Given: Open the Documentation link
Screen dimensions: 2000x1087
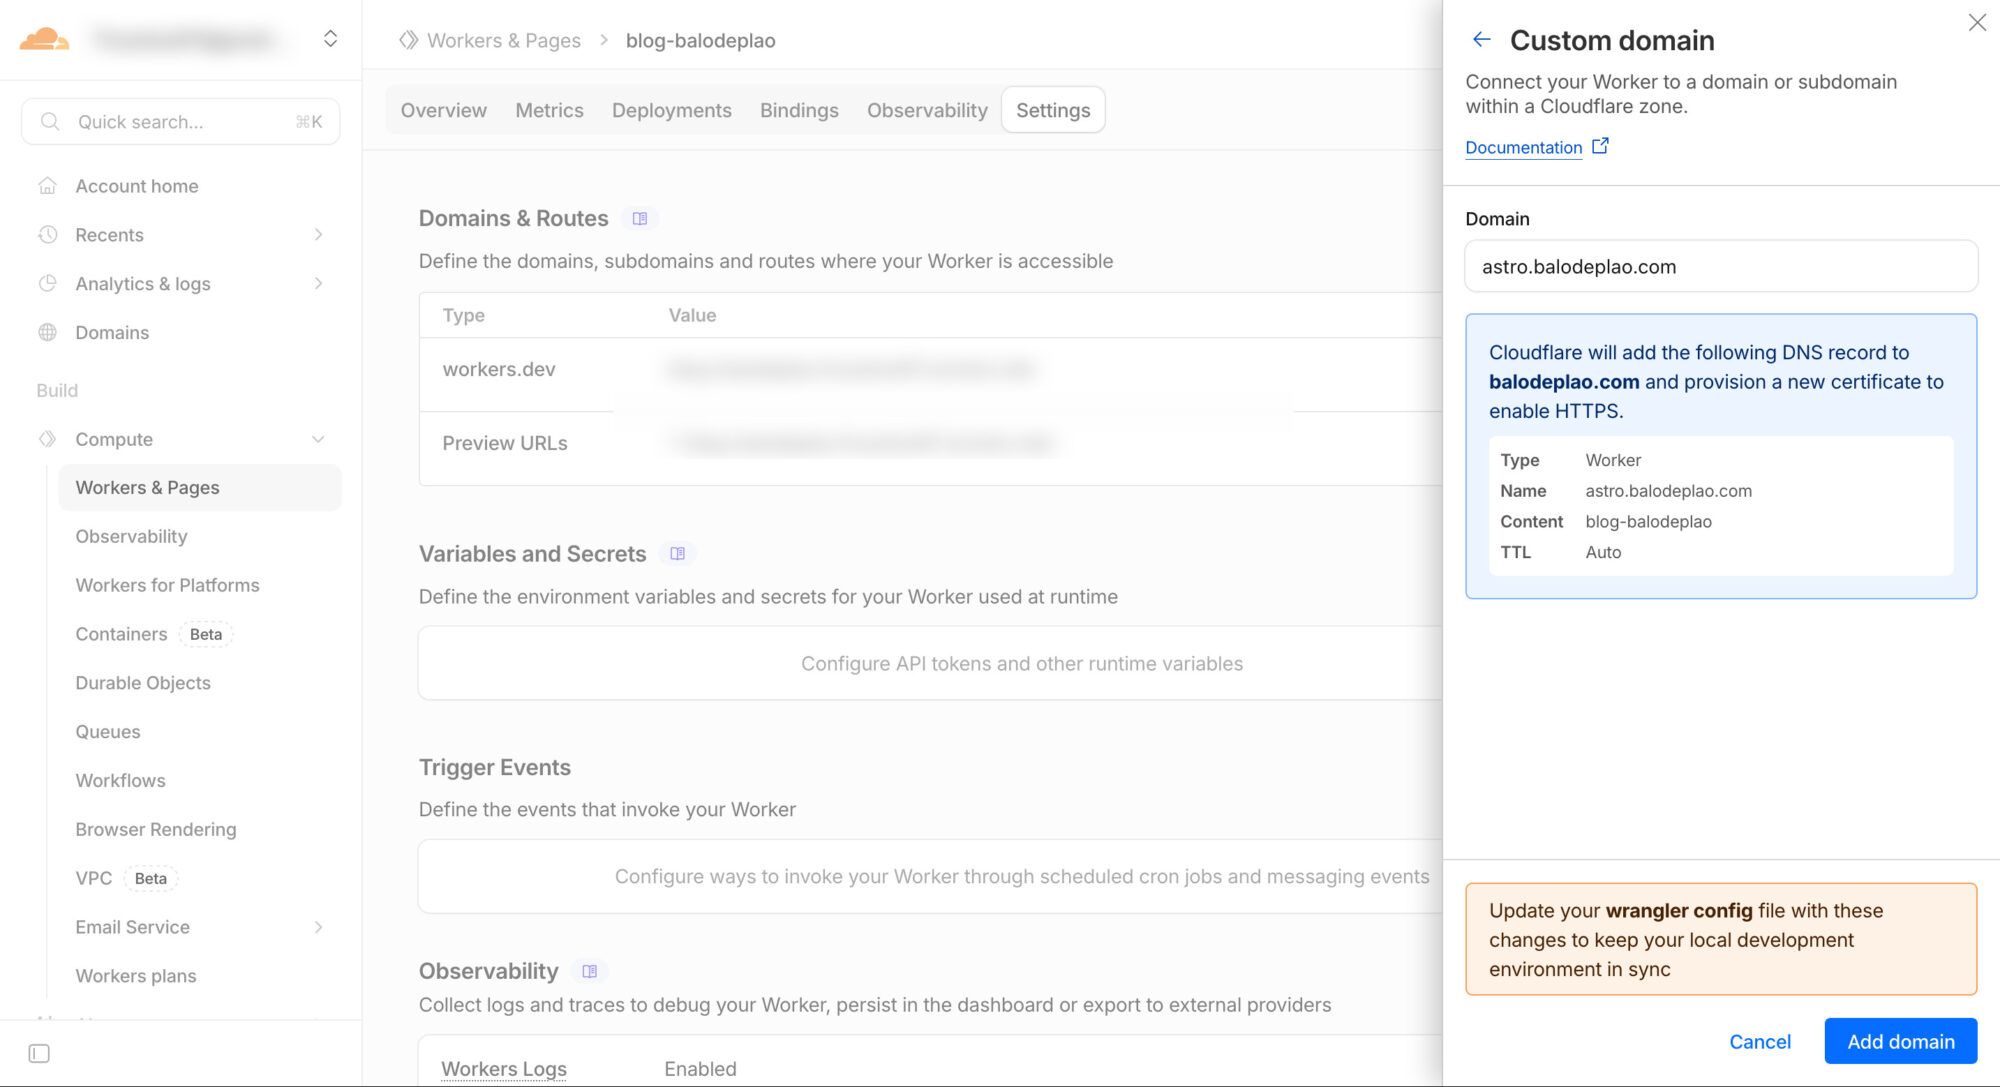Looking at the screenshot, I should pos(1523,148).
